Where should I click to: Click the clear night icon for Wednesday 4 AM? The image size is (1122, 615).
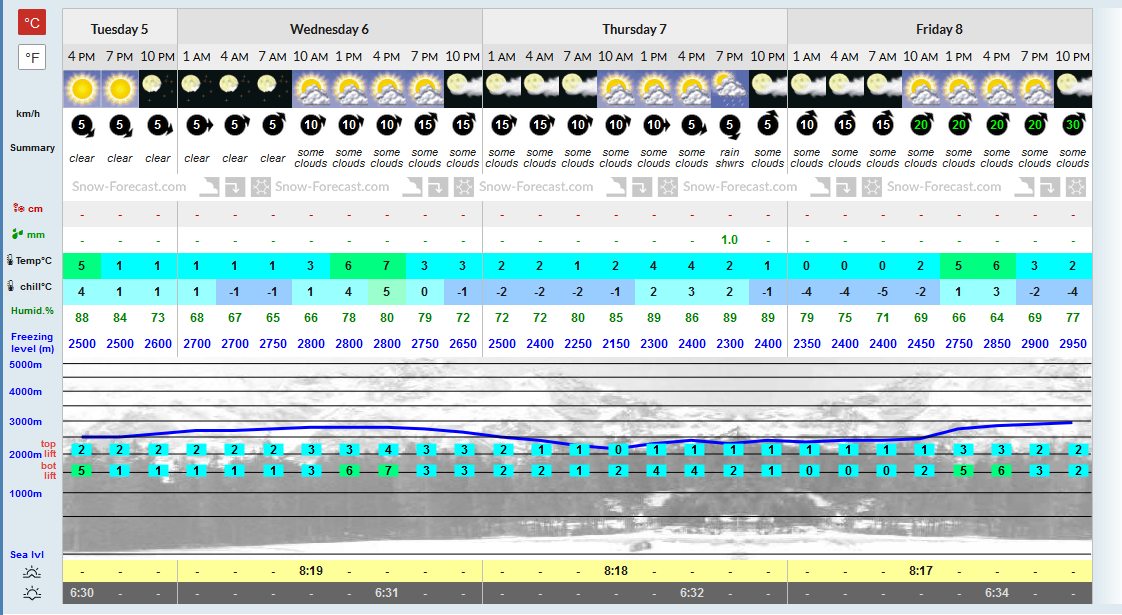click(235, 89)
